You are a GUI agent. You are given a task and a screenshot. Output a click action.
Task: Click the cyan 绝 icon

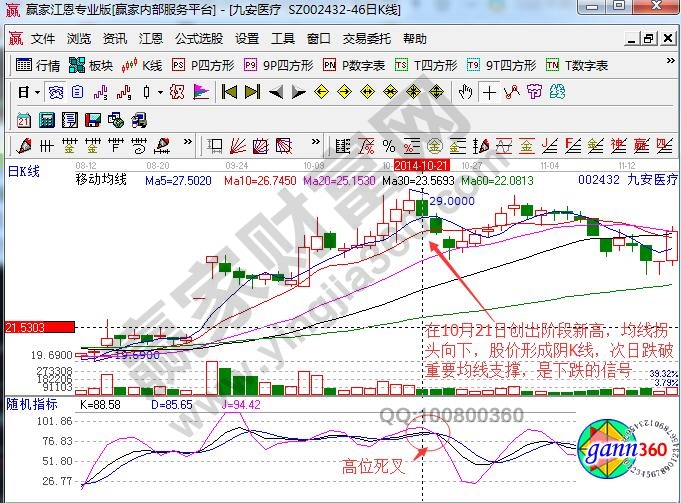click(x=557, y=93)
